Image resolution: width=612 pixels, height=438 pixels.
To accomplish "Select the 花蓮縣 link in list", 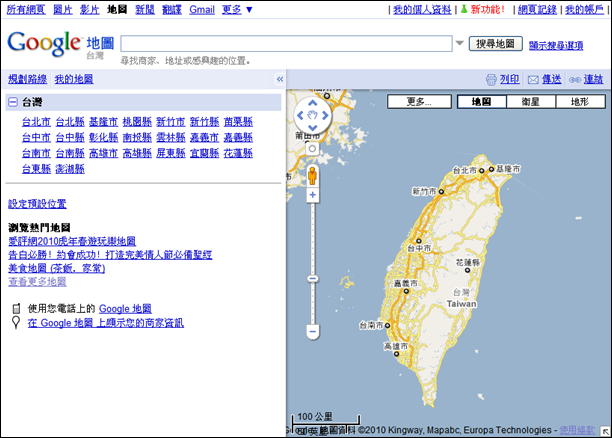I will [238, 153].
